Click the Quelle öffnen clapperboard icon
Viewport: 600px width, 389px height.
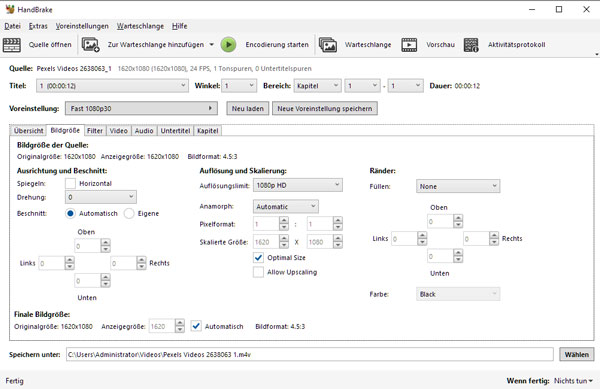coord(11,45)
